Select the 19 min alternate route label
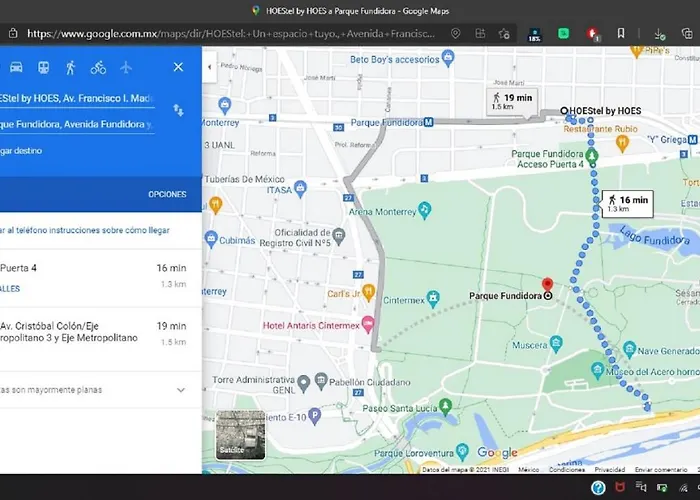 (512, 101)
